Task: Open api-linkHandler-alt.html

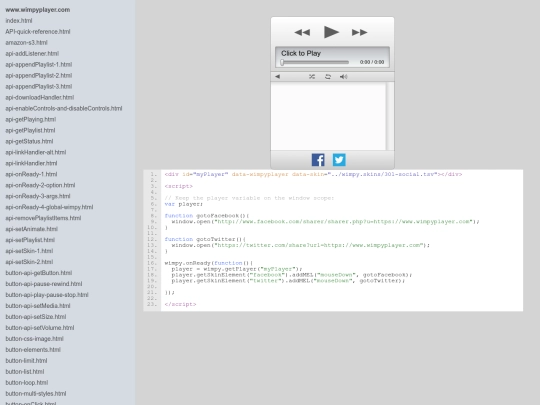Action: (36, 152)
